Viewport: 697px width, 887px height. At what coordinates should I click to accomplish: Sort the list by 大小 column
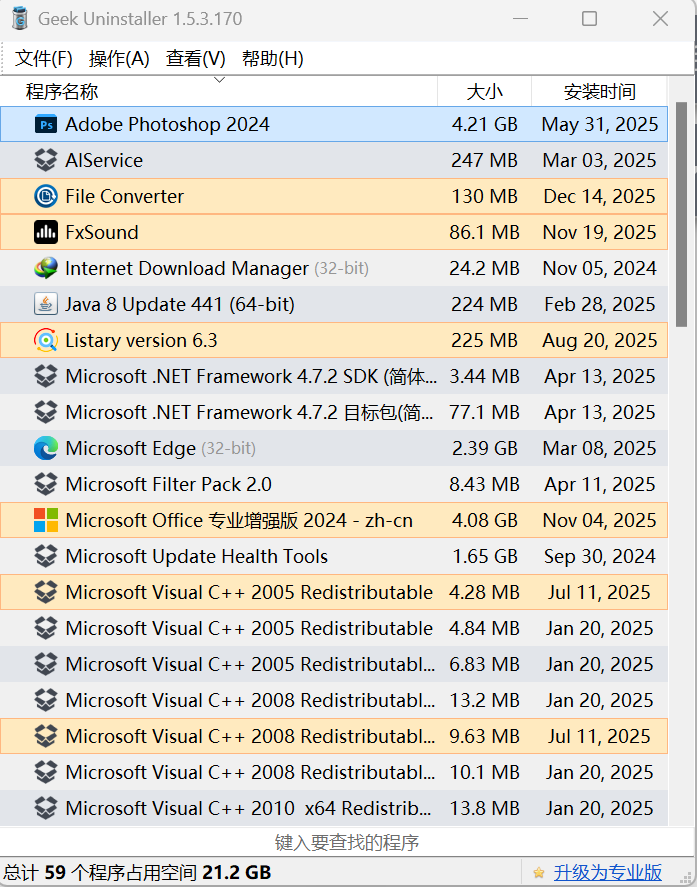click(x=485, y=91)
